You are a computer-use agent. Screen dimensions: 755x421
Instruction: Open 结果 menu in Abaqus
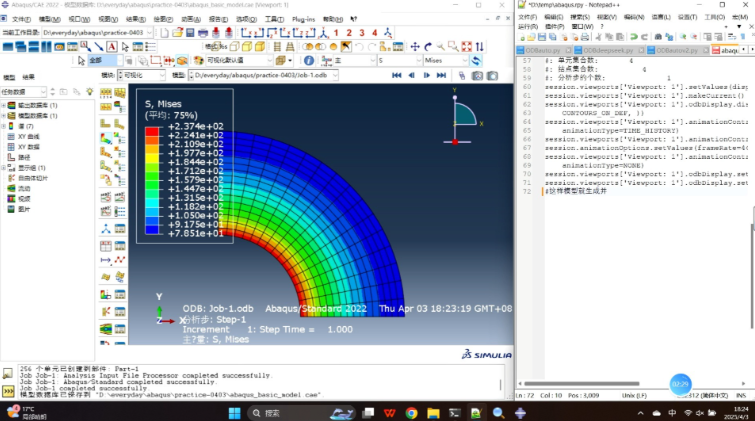[135, 19]
